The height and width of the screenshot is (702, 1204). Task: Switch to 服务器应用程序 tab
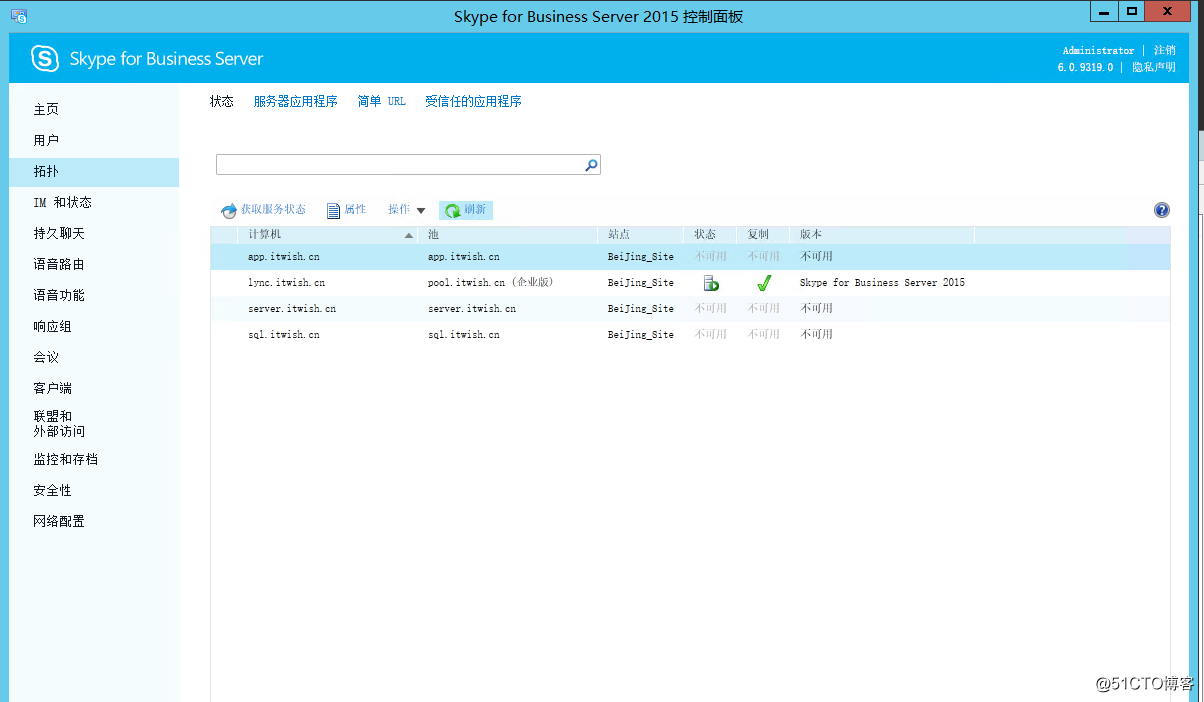296,101
